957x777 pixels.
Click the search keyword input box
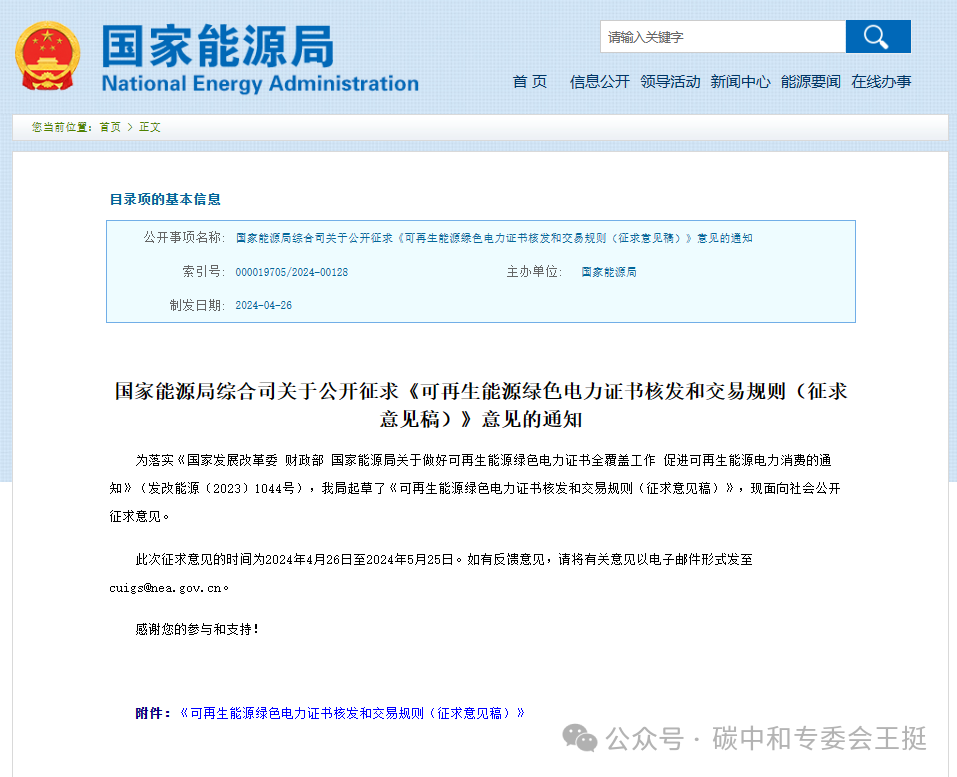[x=722, y=36]
